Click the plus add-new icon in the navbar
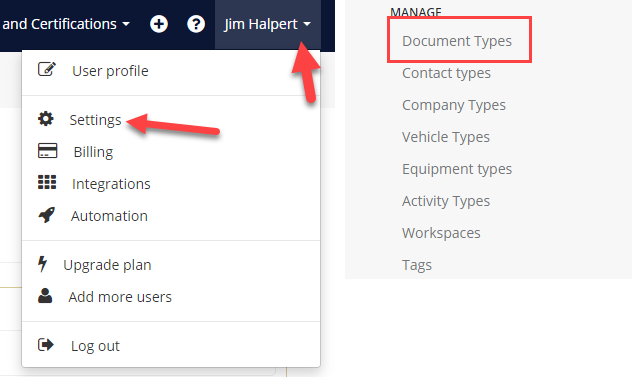632x377 pixels. pos(159,24)
